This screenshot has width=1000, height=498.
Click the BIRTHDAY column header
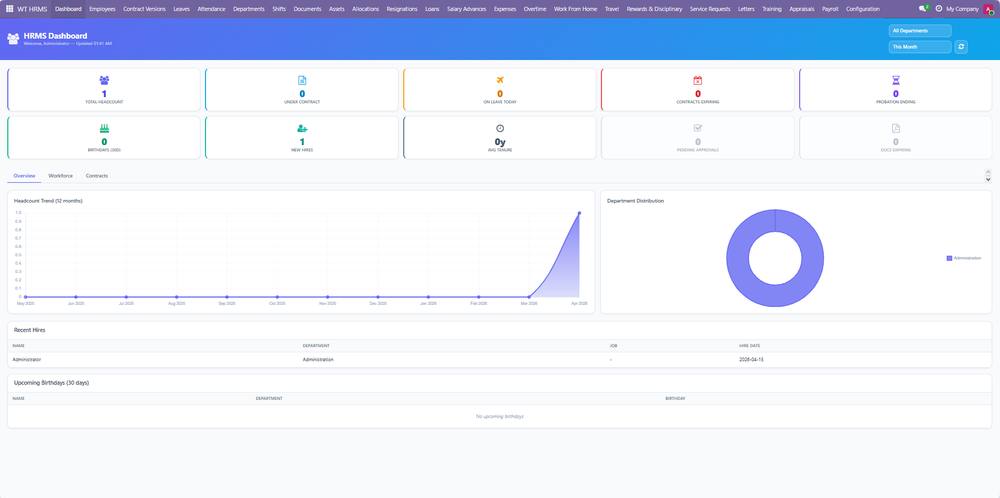[x=675, y=399]
